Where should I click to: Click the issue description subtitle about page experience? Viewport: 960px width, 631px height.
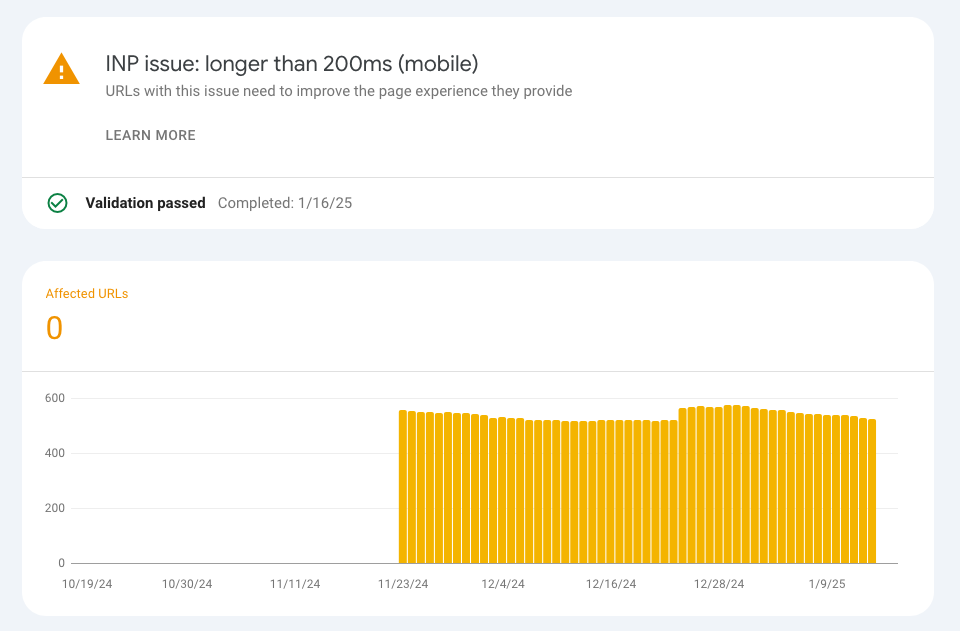pyautogui.click(x=339, y=91)
